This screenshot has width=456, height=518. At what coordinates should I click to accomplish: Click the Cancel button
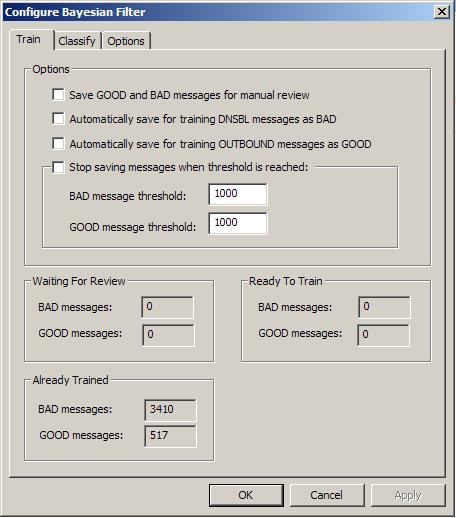(x=327, y=495)
